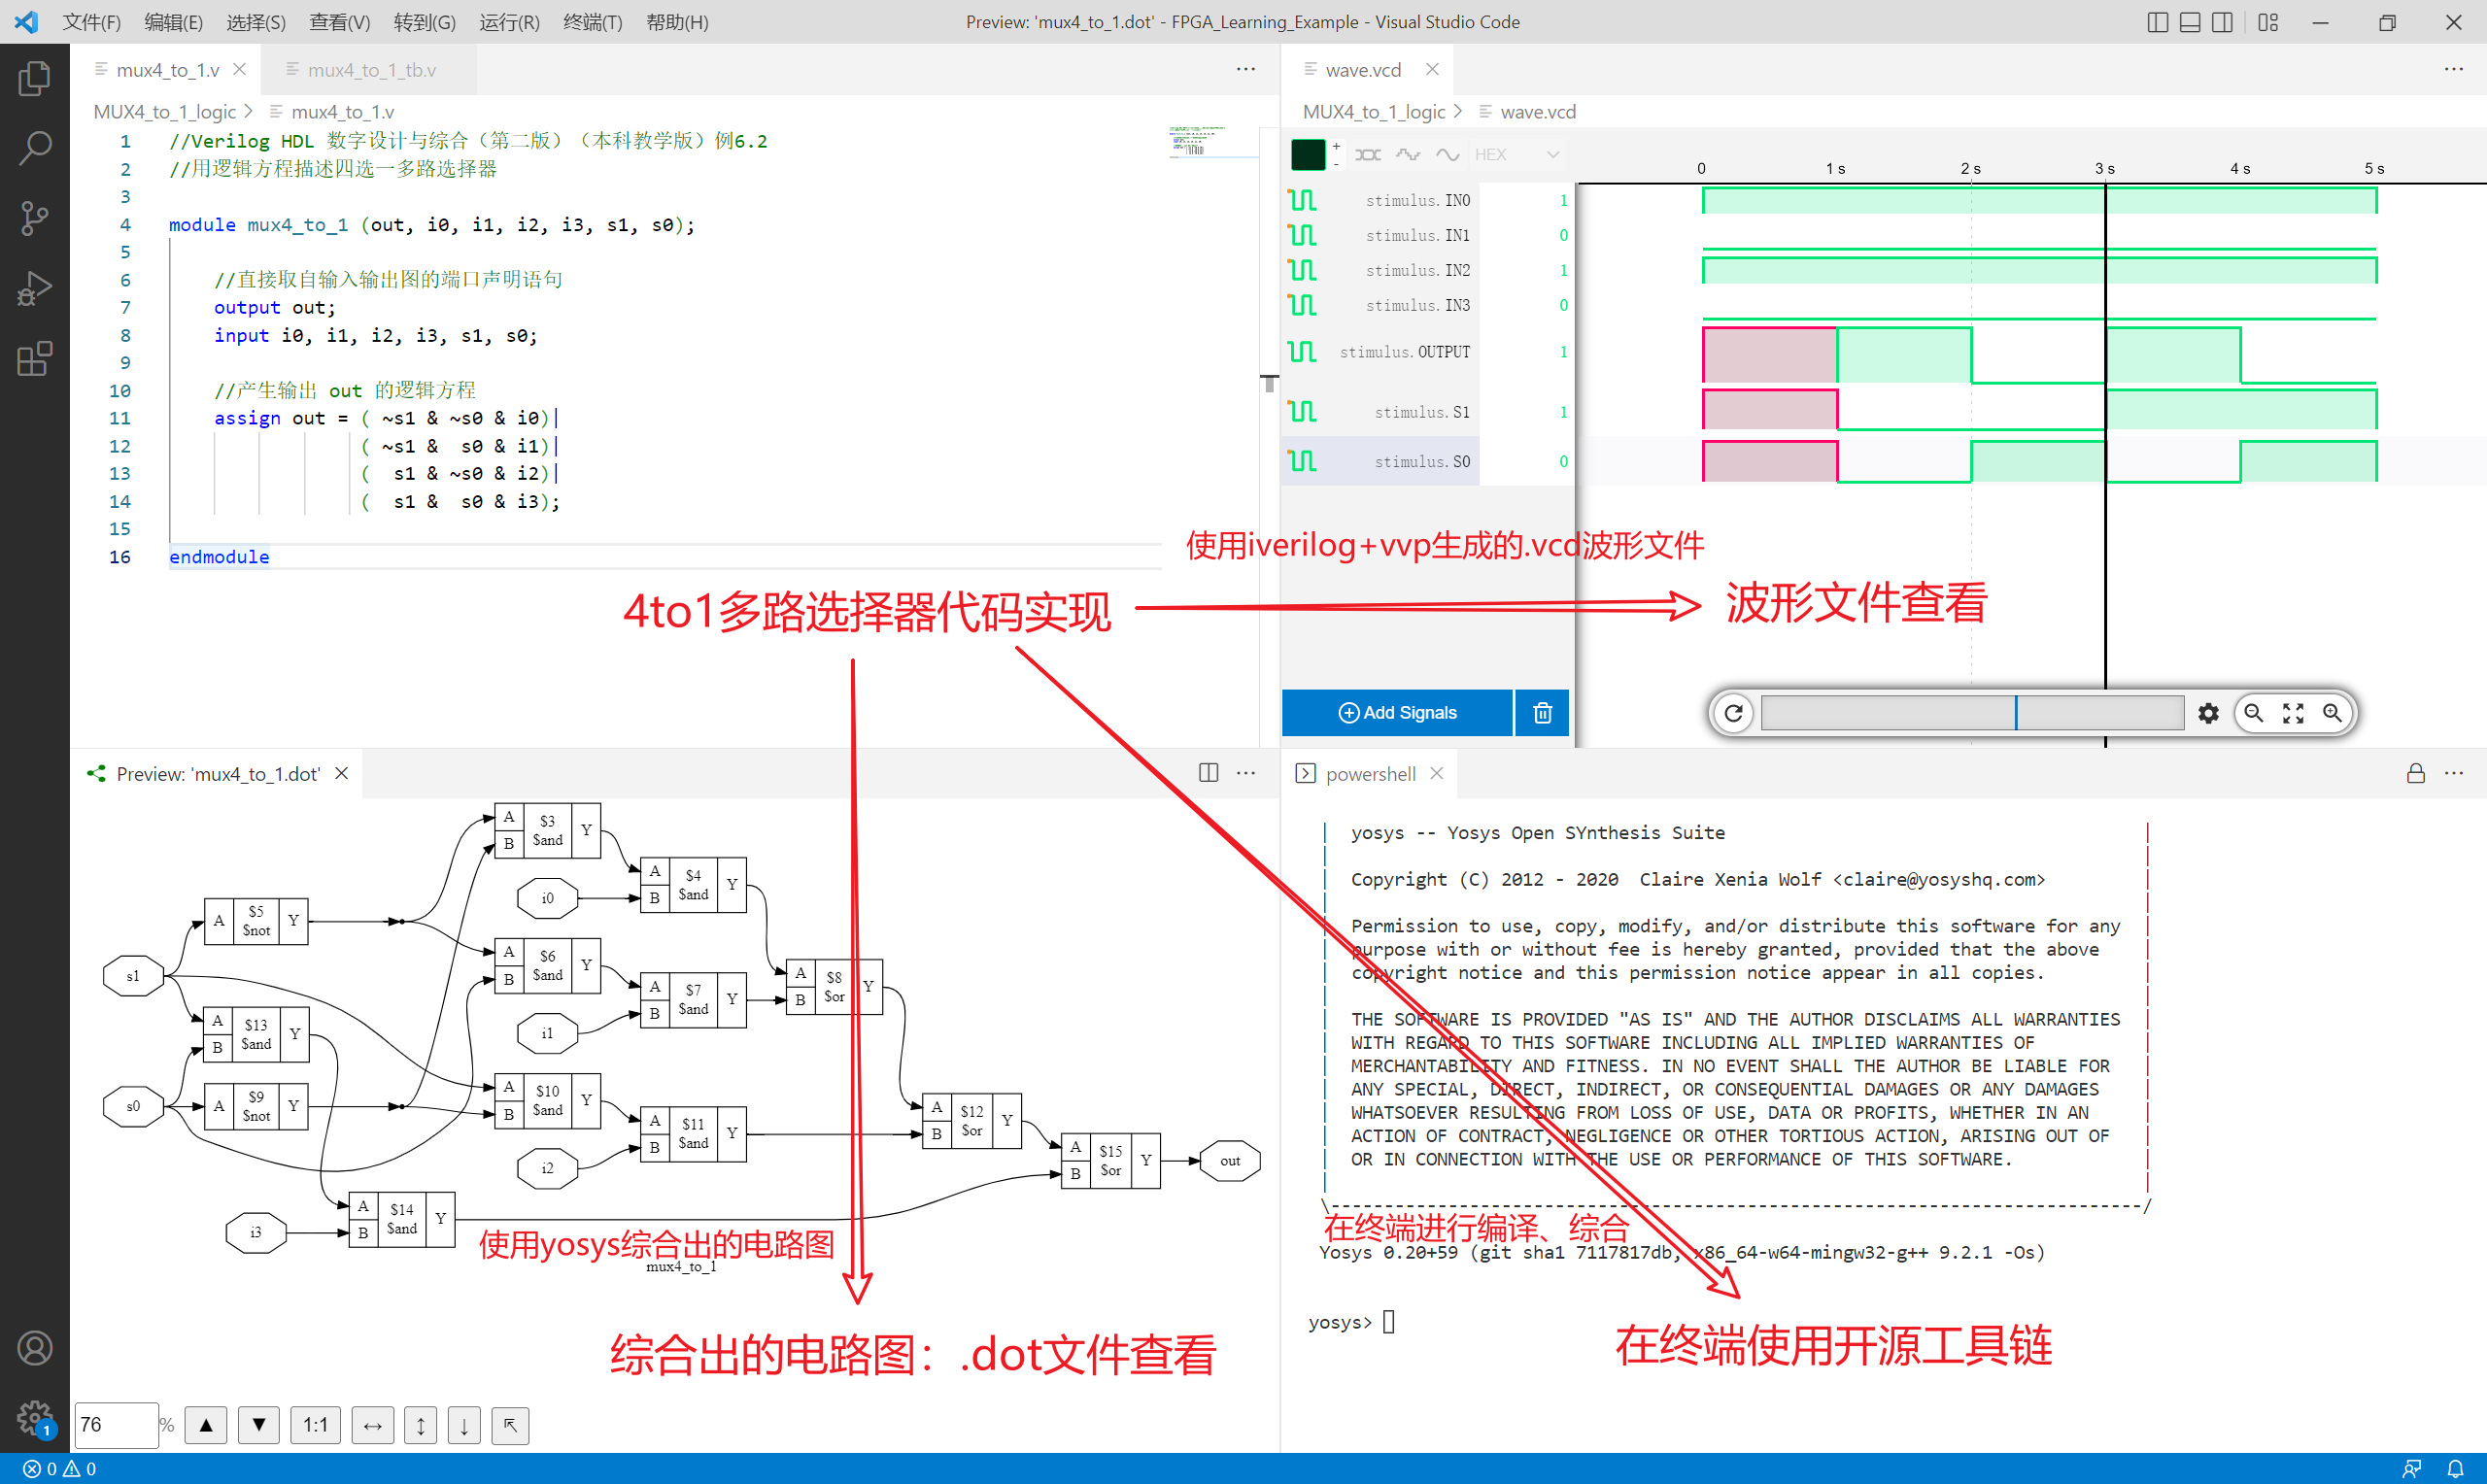Viewport: 2487px width, 1484px height.
Task: Click the down arrow graph preview button
Action: pyautogui.click(x=464, y=1425)
